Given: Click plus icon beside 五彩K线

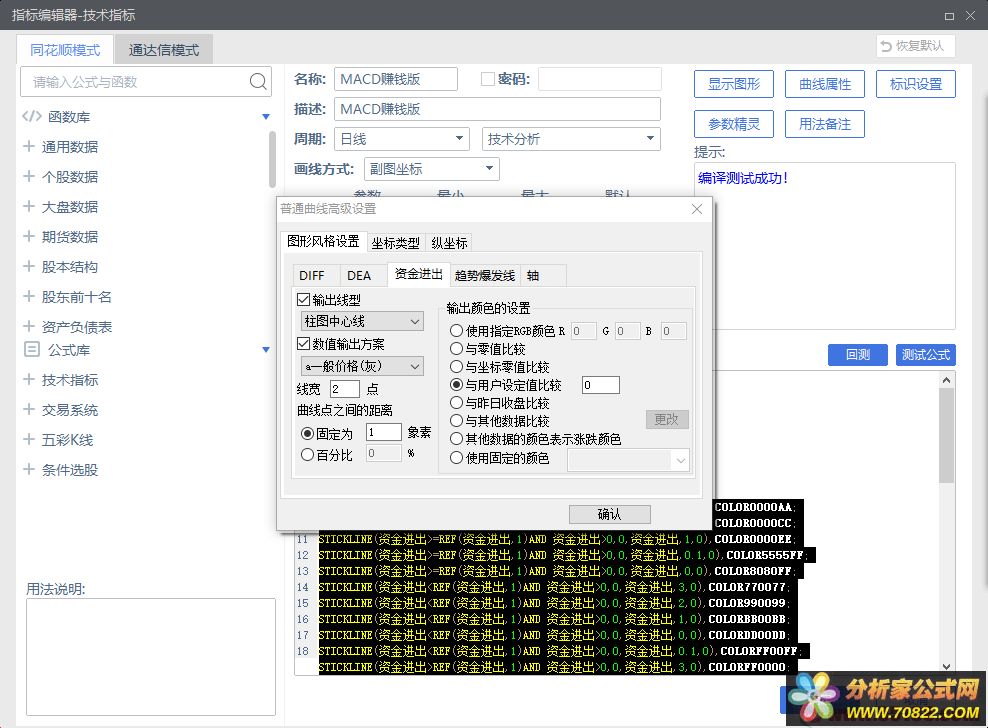Looking at the screenshot, I should pyautogui.click(x=28, y=439).
